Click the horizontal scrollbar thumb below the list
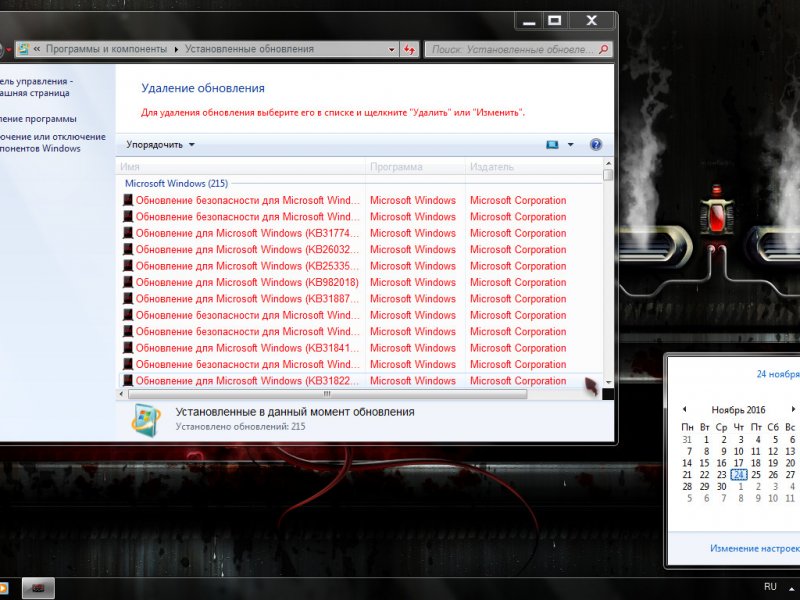800x600 pixels. point(327,394)
